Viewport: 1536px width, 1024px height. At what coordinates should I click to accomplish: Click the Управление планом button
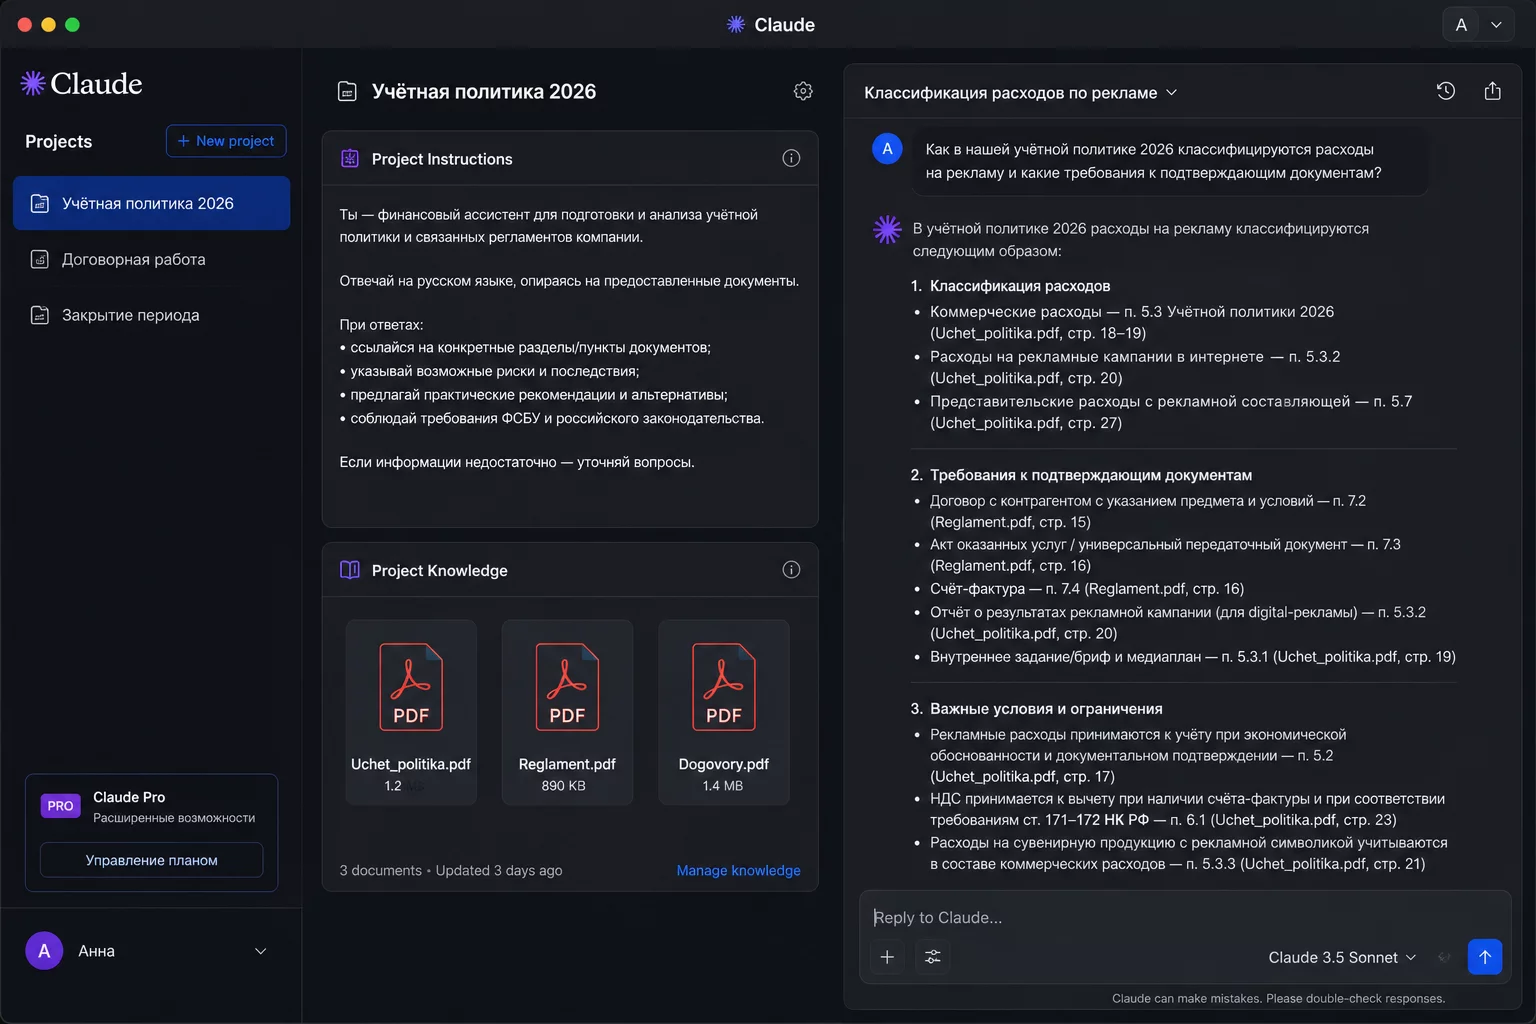[152, 860]
